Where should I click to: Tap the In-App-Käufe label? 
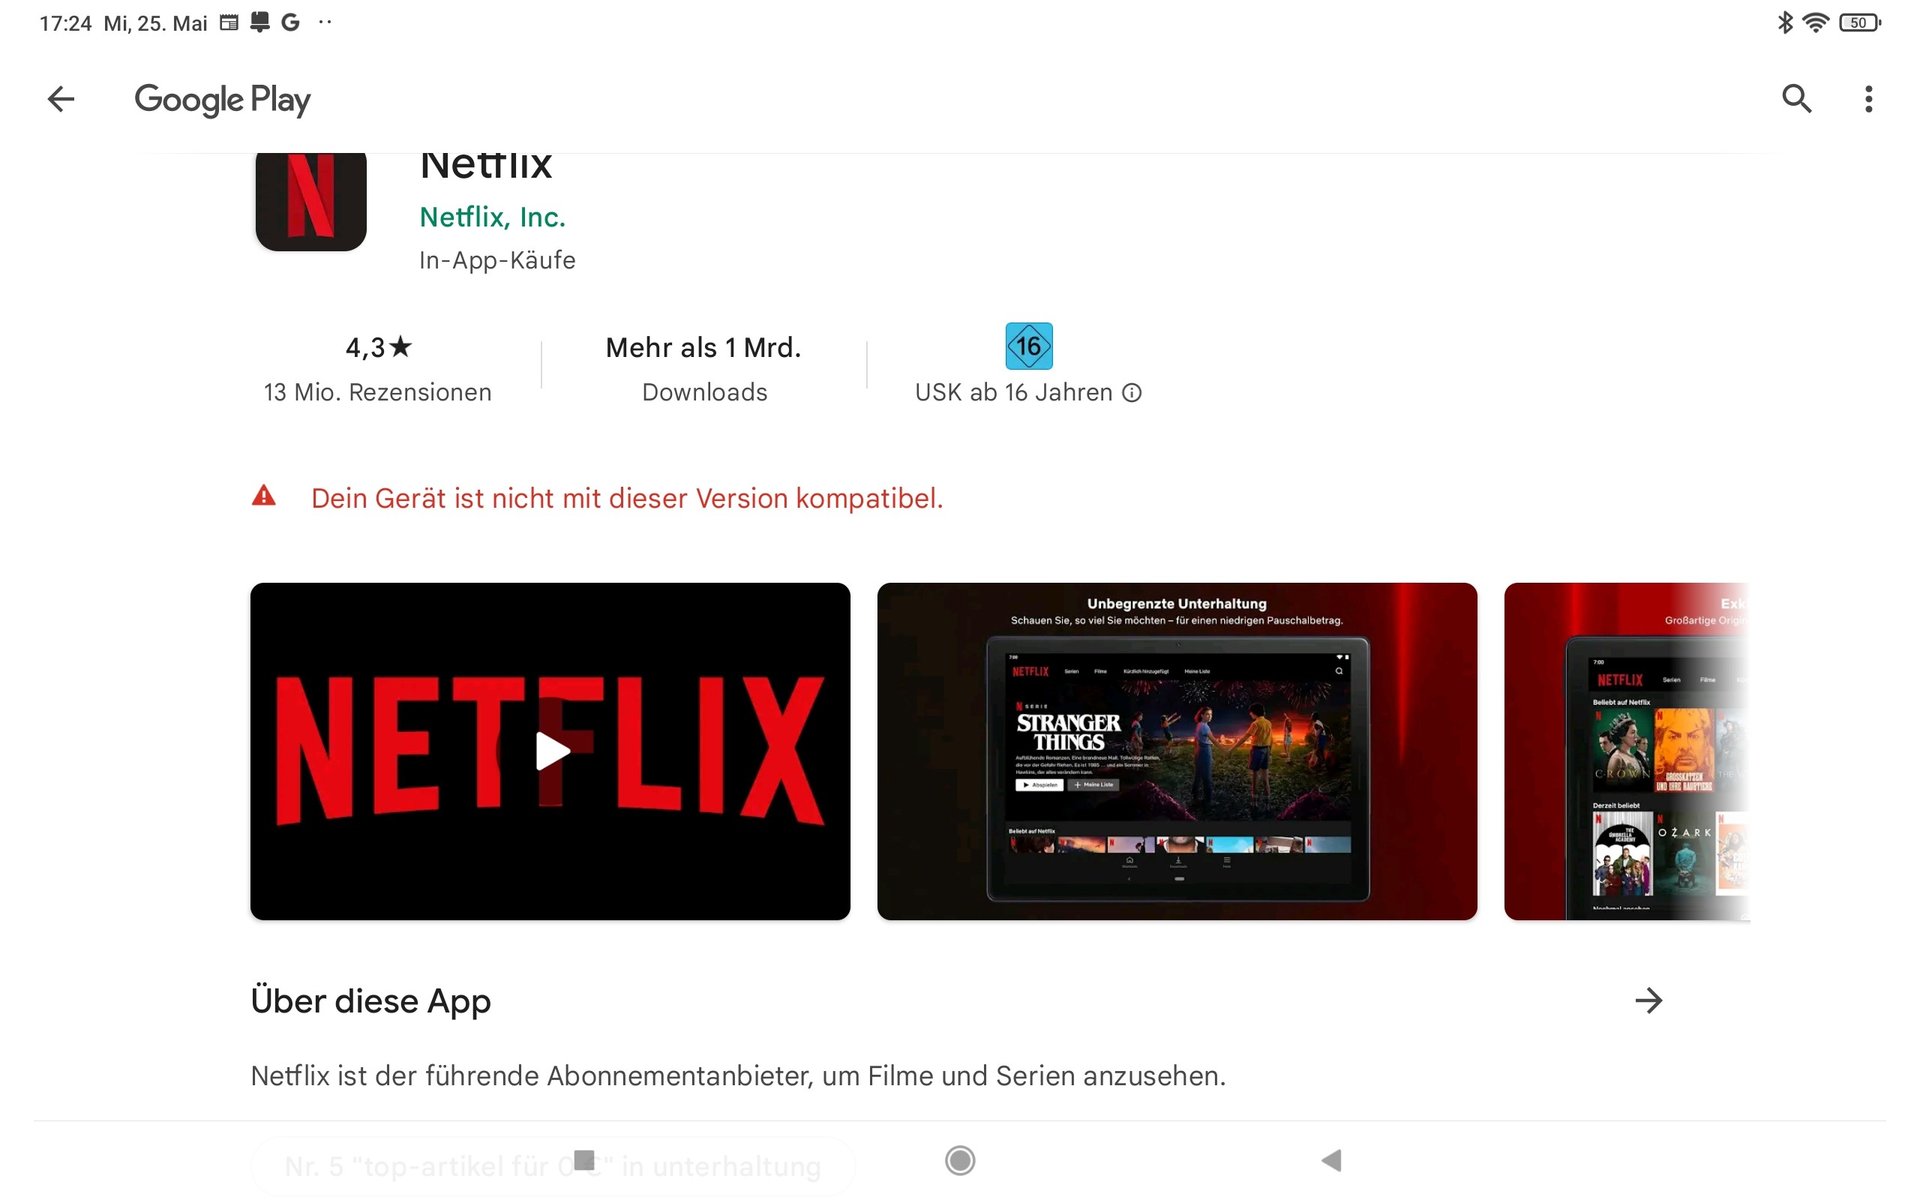497,260
